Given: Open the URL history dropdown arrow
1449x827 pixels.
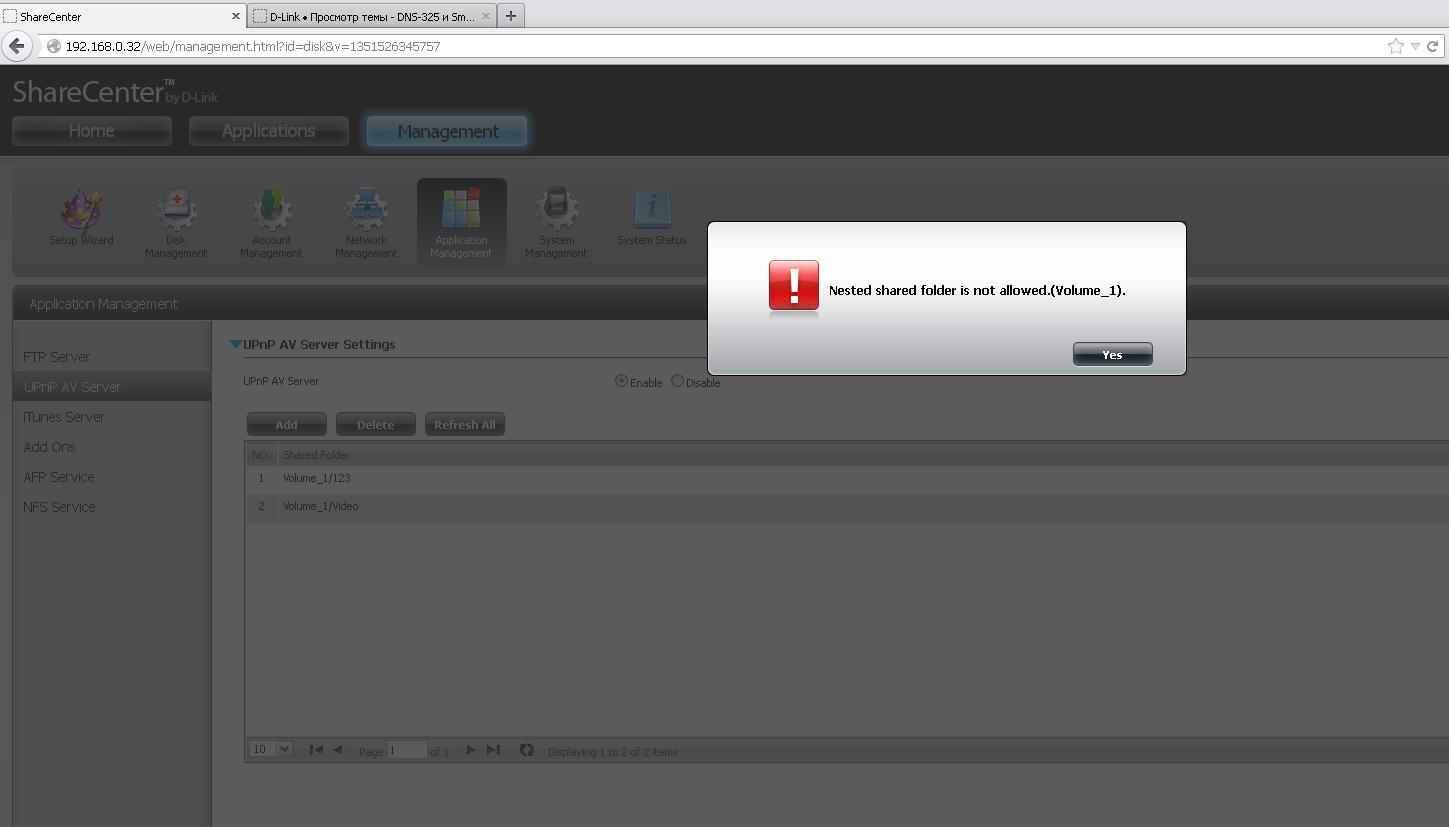Looking at the screenshot, I should pos(1415,46).
